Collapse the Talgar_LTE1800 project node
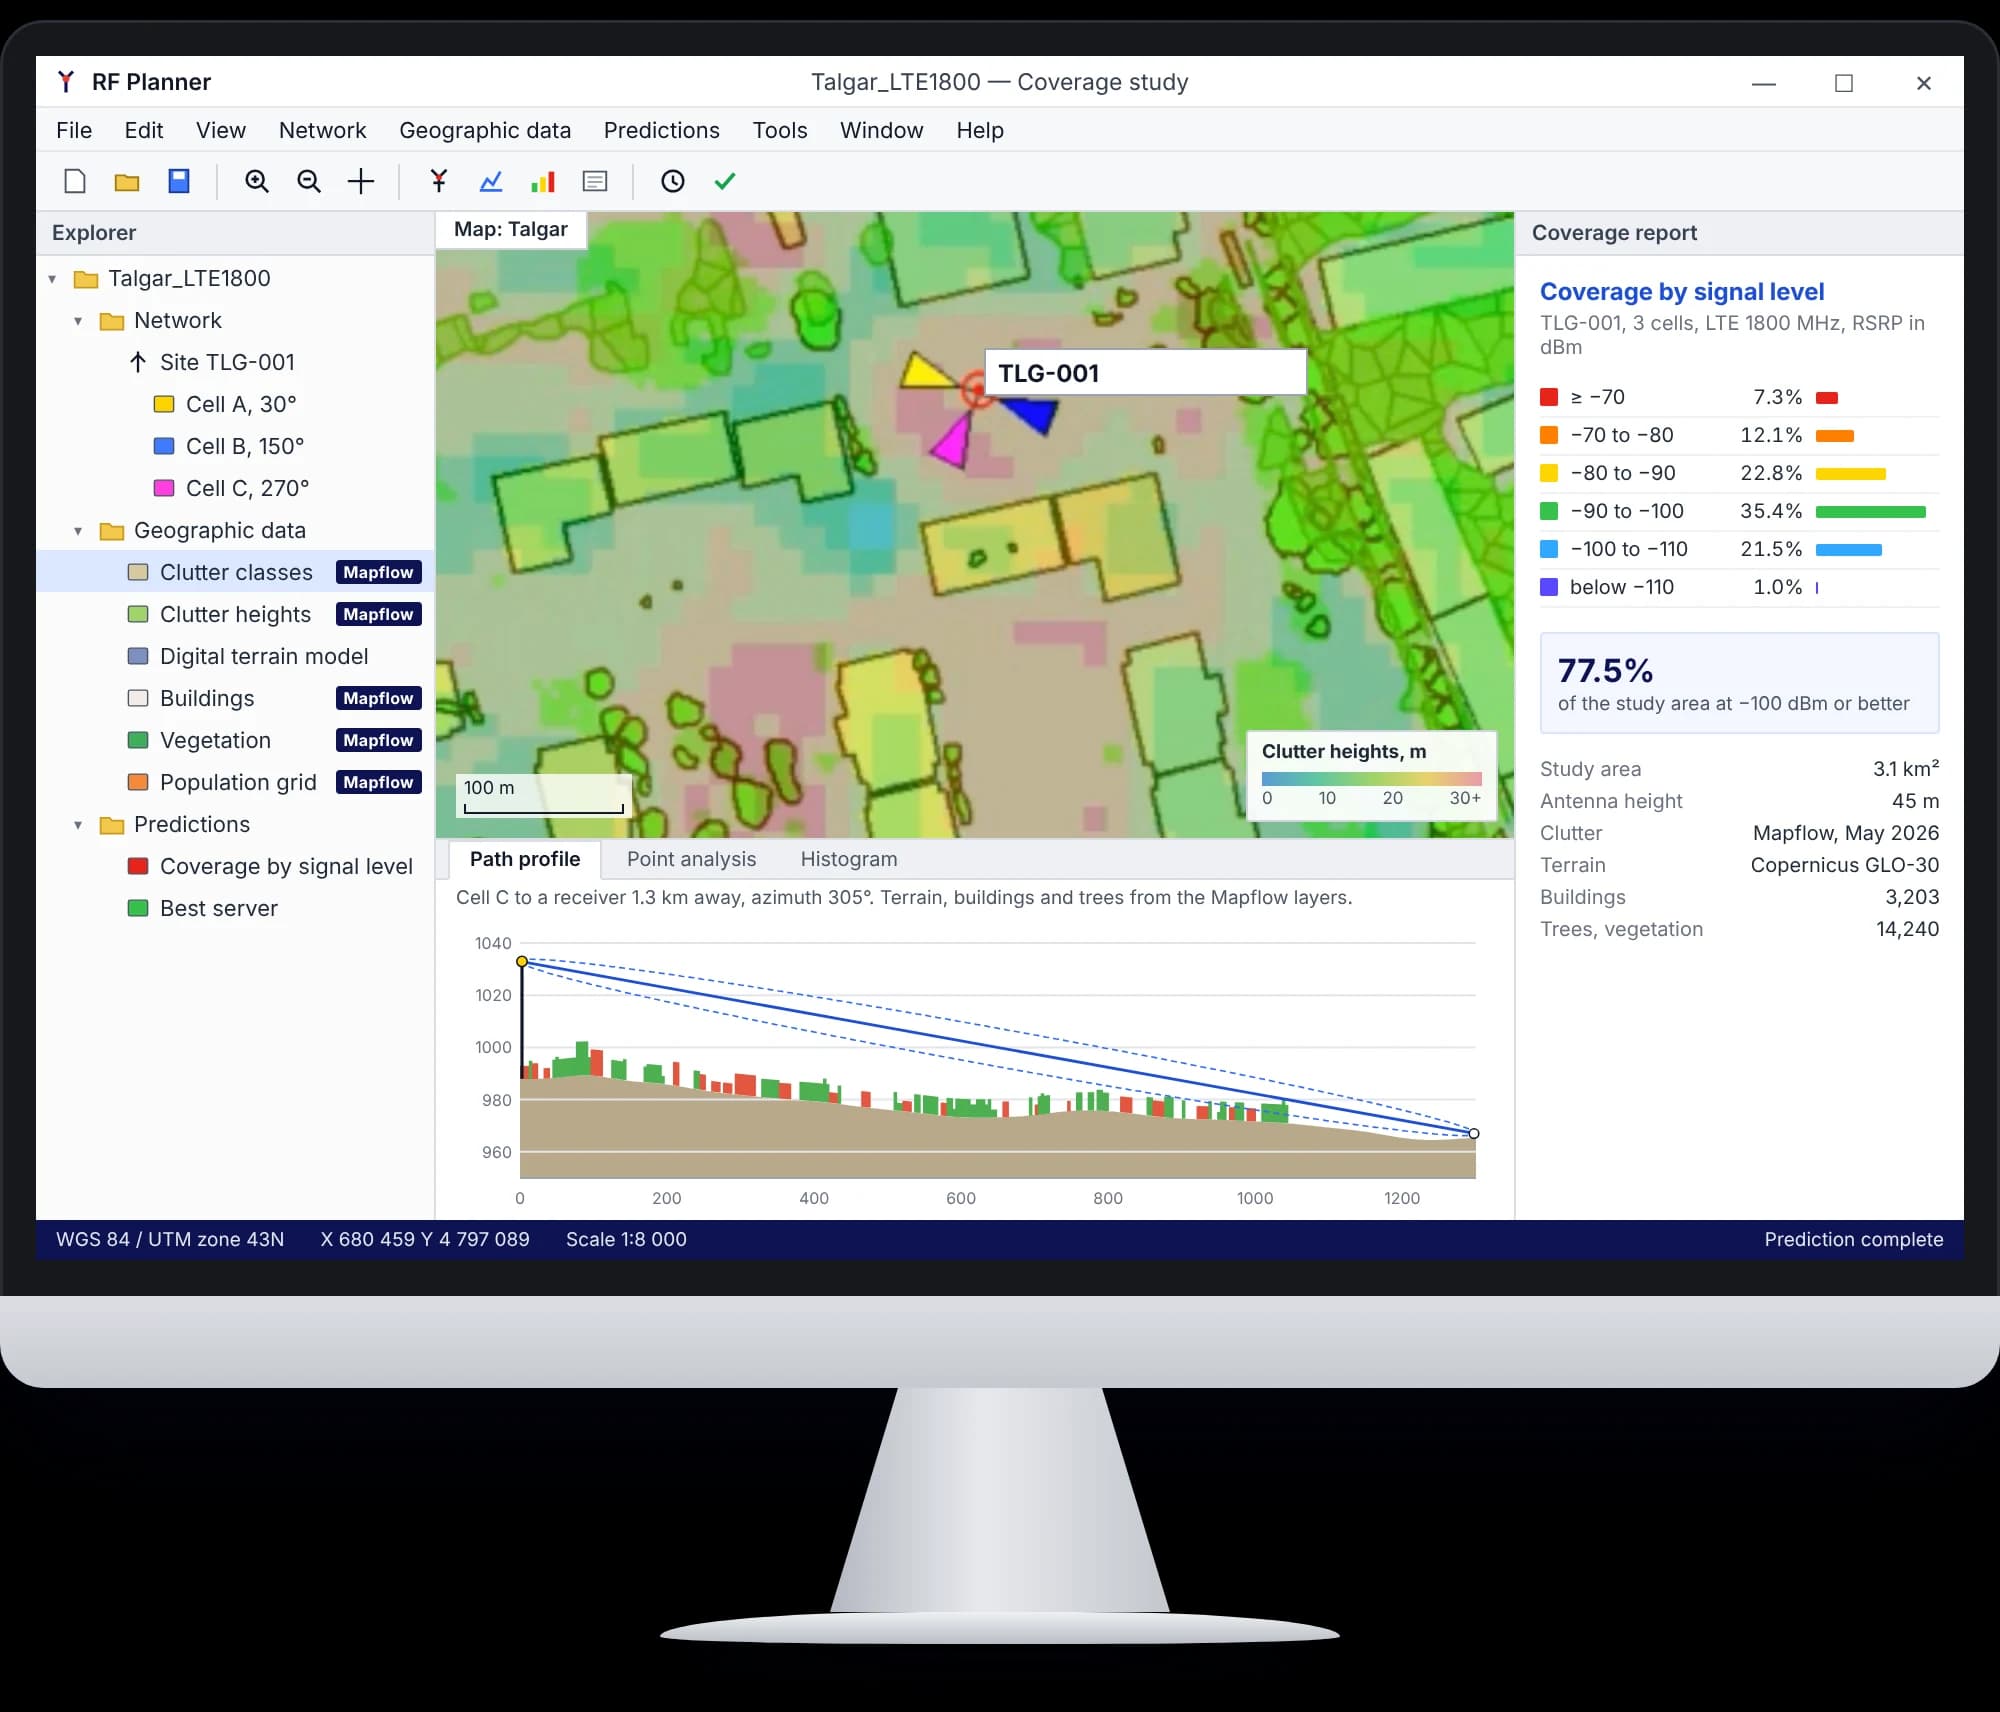The width and height of the screenshot is (2000, 1712). pyautogui.click(x=52, y=279)
